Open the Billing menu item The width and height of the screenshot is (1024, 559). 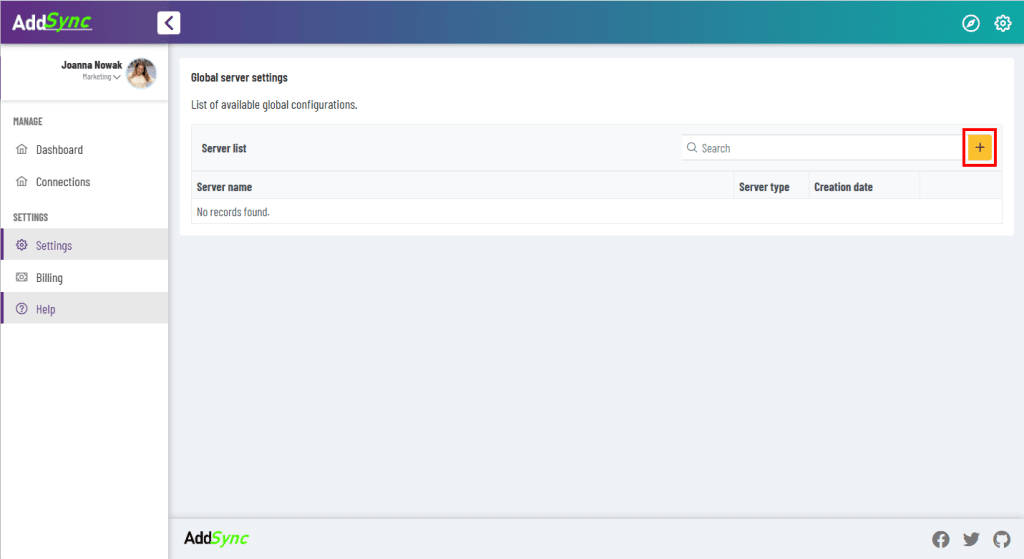pos(49,277)
